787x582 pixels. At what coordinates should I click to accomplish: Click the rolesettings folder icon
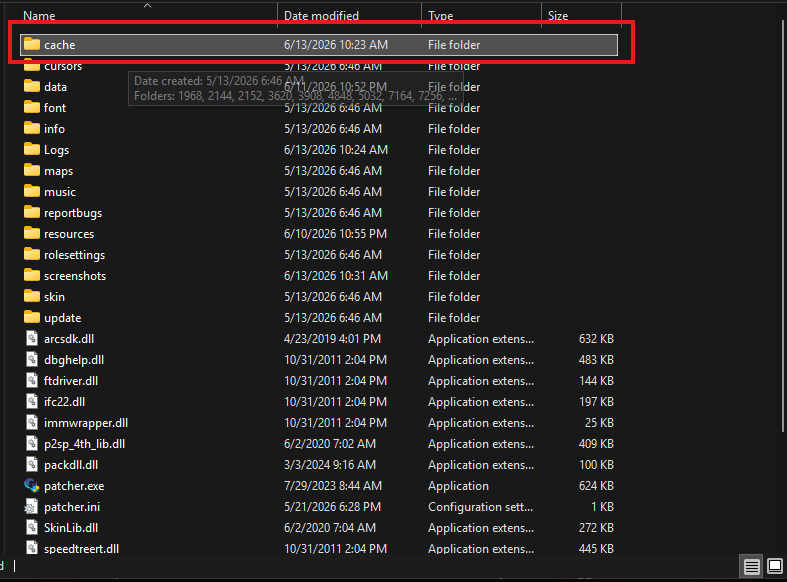coord(32,255)
